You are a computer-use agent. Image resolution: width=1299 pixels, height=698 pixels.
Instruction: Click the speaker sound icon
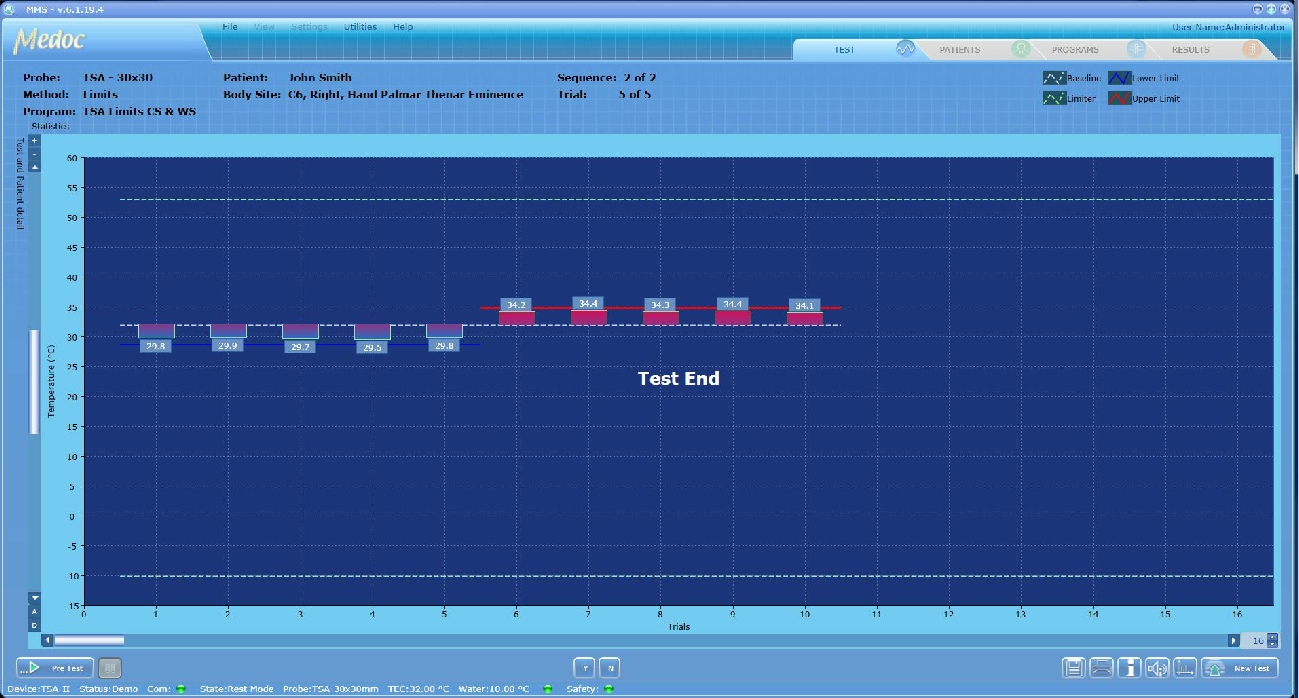point(1158,668)
